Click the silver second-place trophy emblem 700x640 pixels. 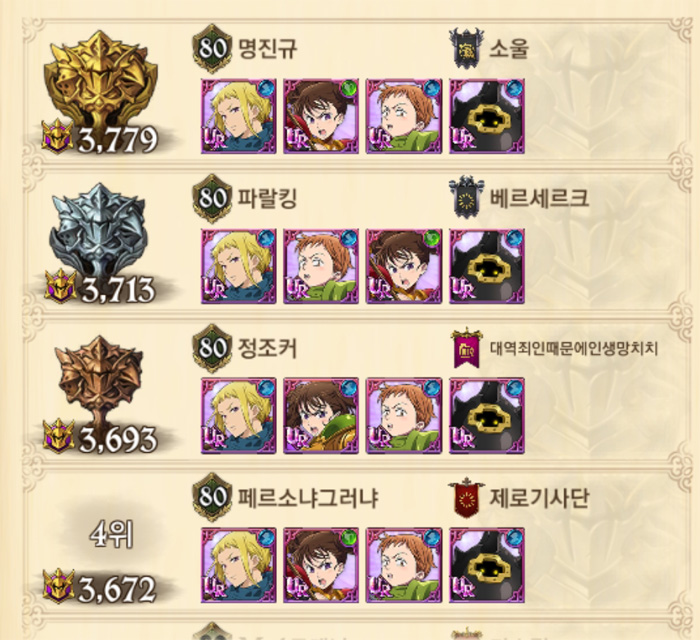click(99, 229)
